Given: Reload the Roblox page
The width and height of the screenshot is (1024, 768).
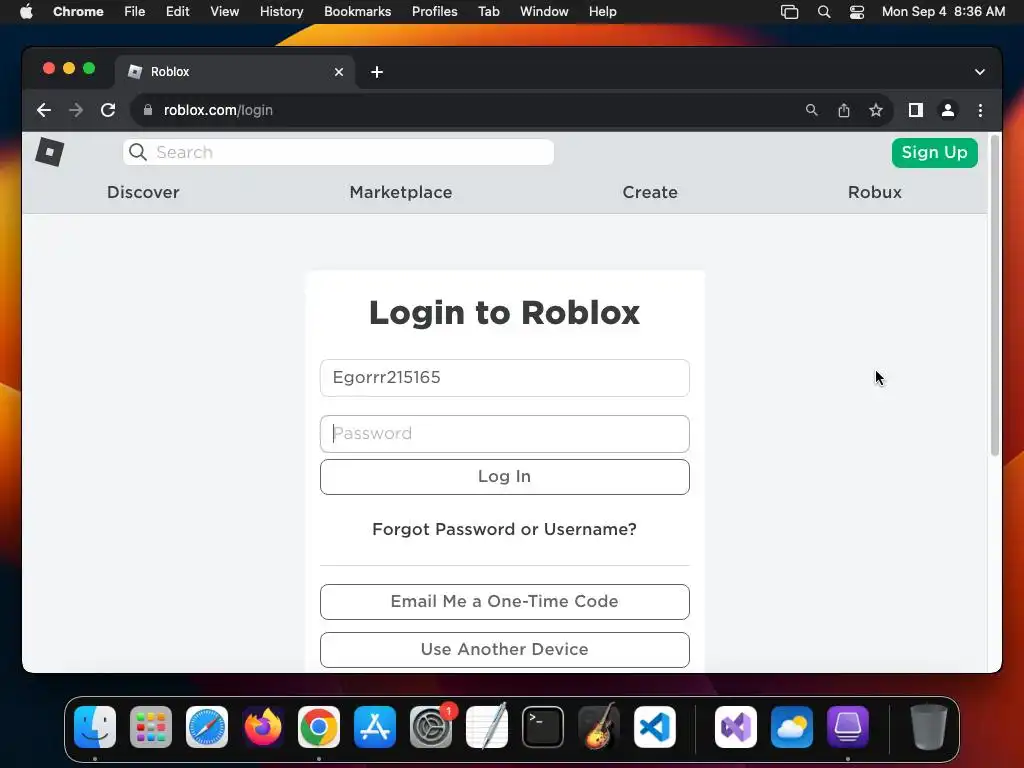Looking at the screenshot, I should (x=108, y=110).
